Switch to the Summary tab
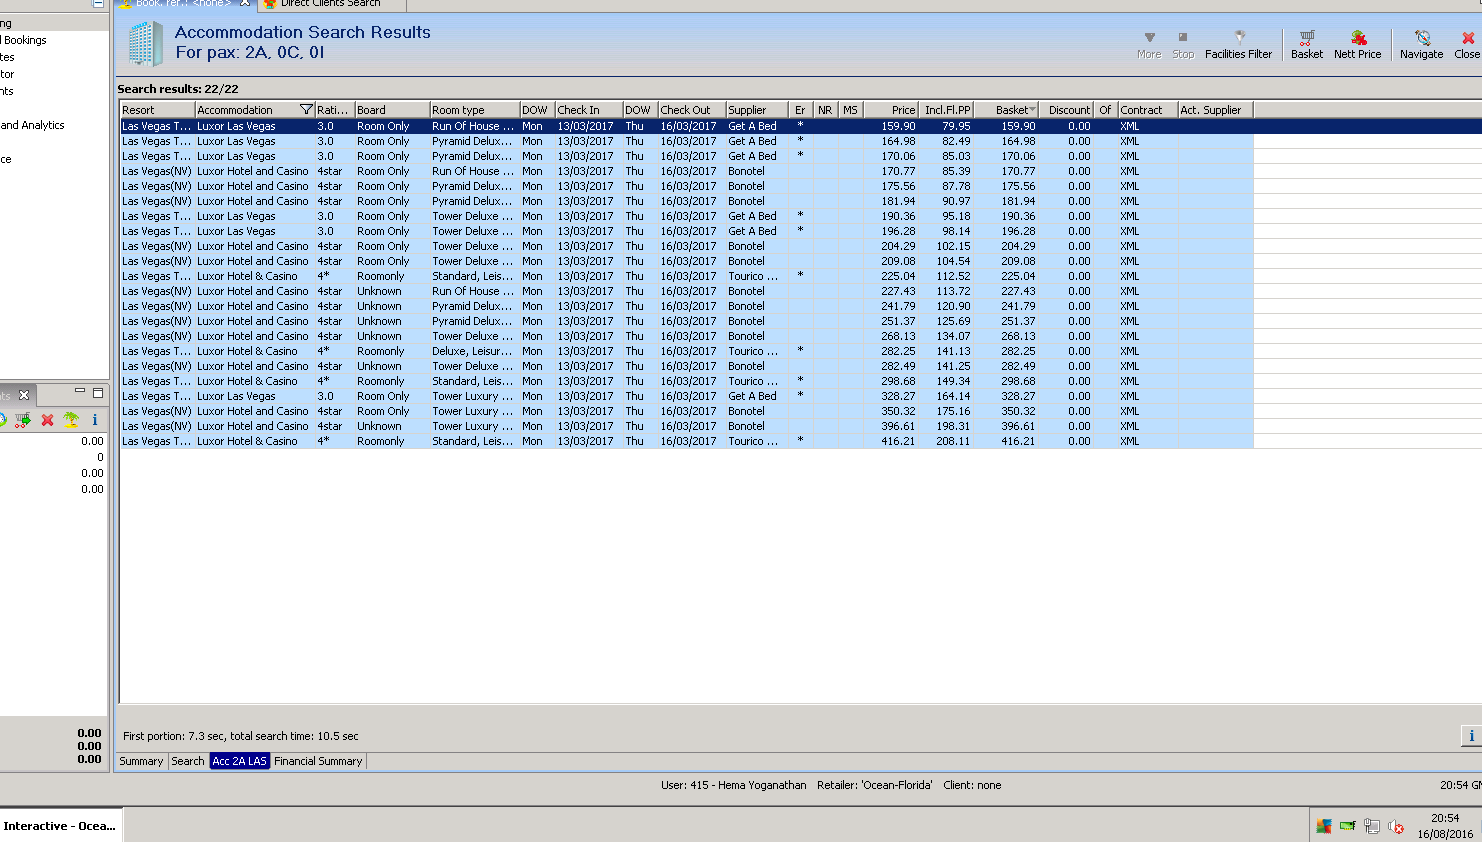Viewport: 1482px width, 842px height. point(141,761)
